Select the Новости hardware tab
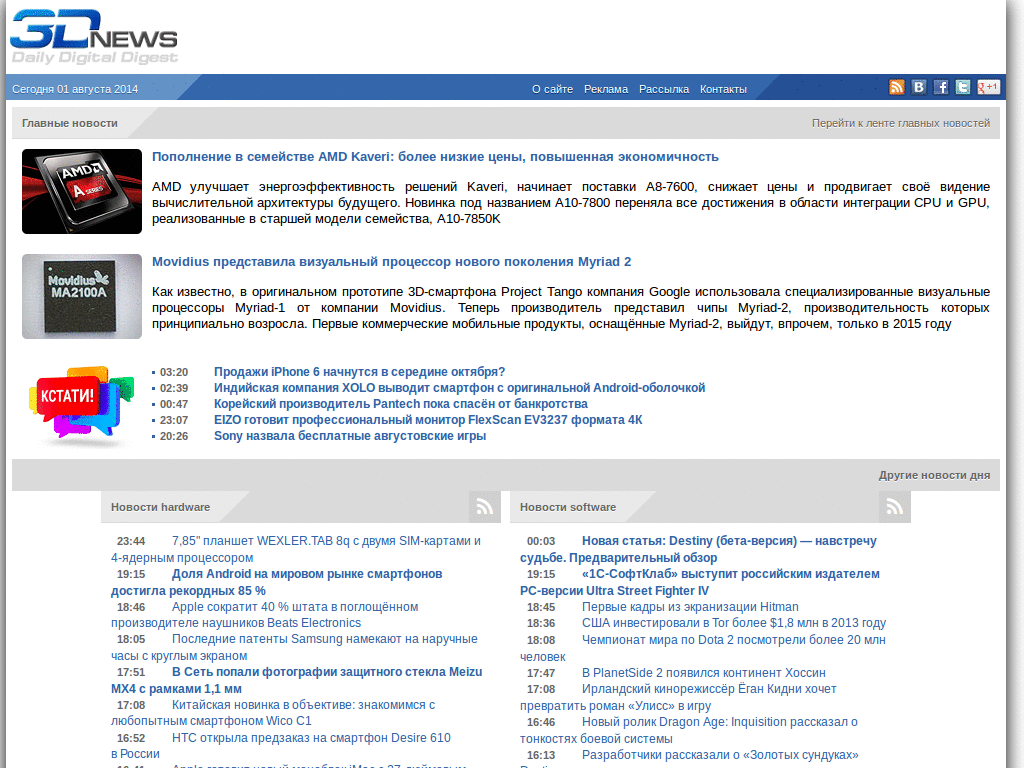This screenshot has height=768, width=1024. [x=161, y=506]
